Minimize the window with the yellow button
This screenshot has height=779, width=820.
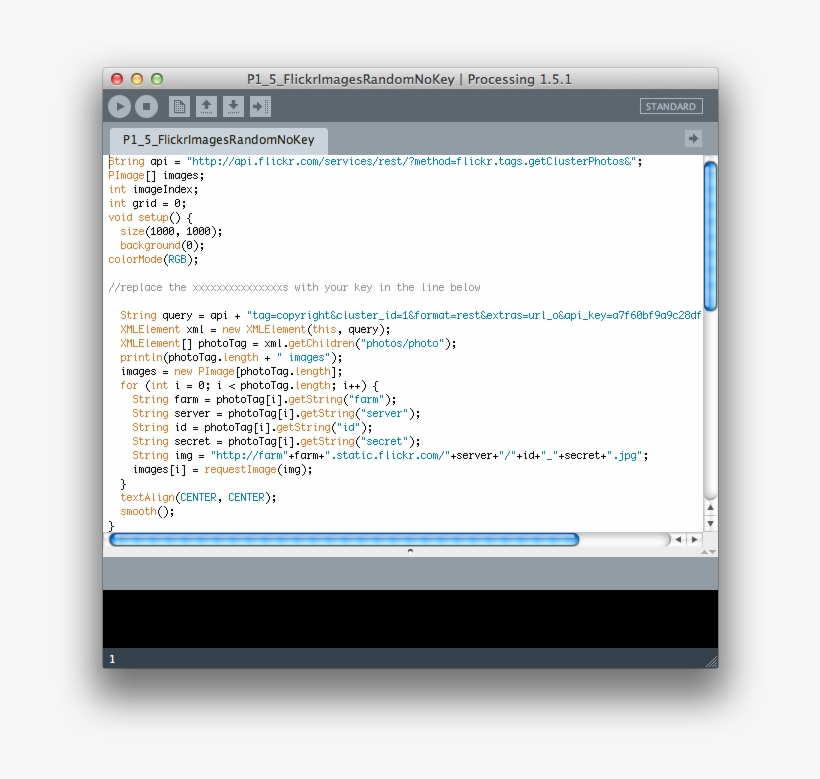click(137, 79)
